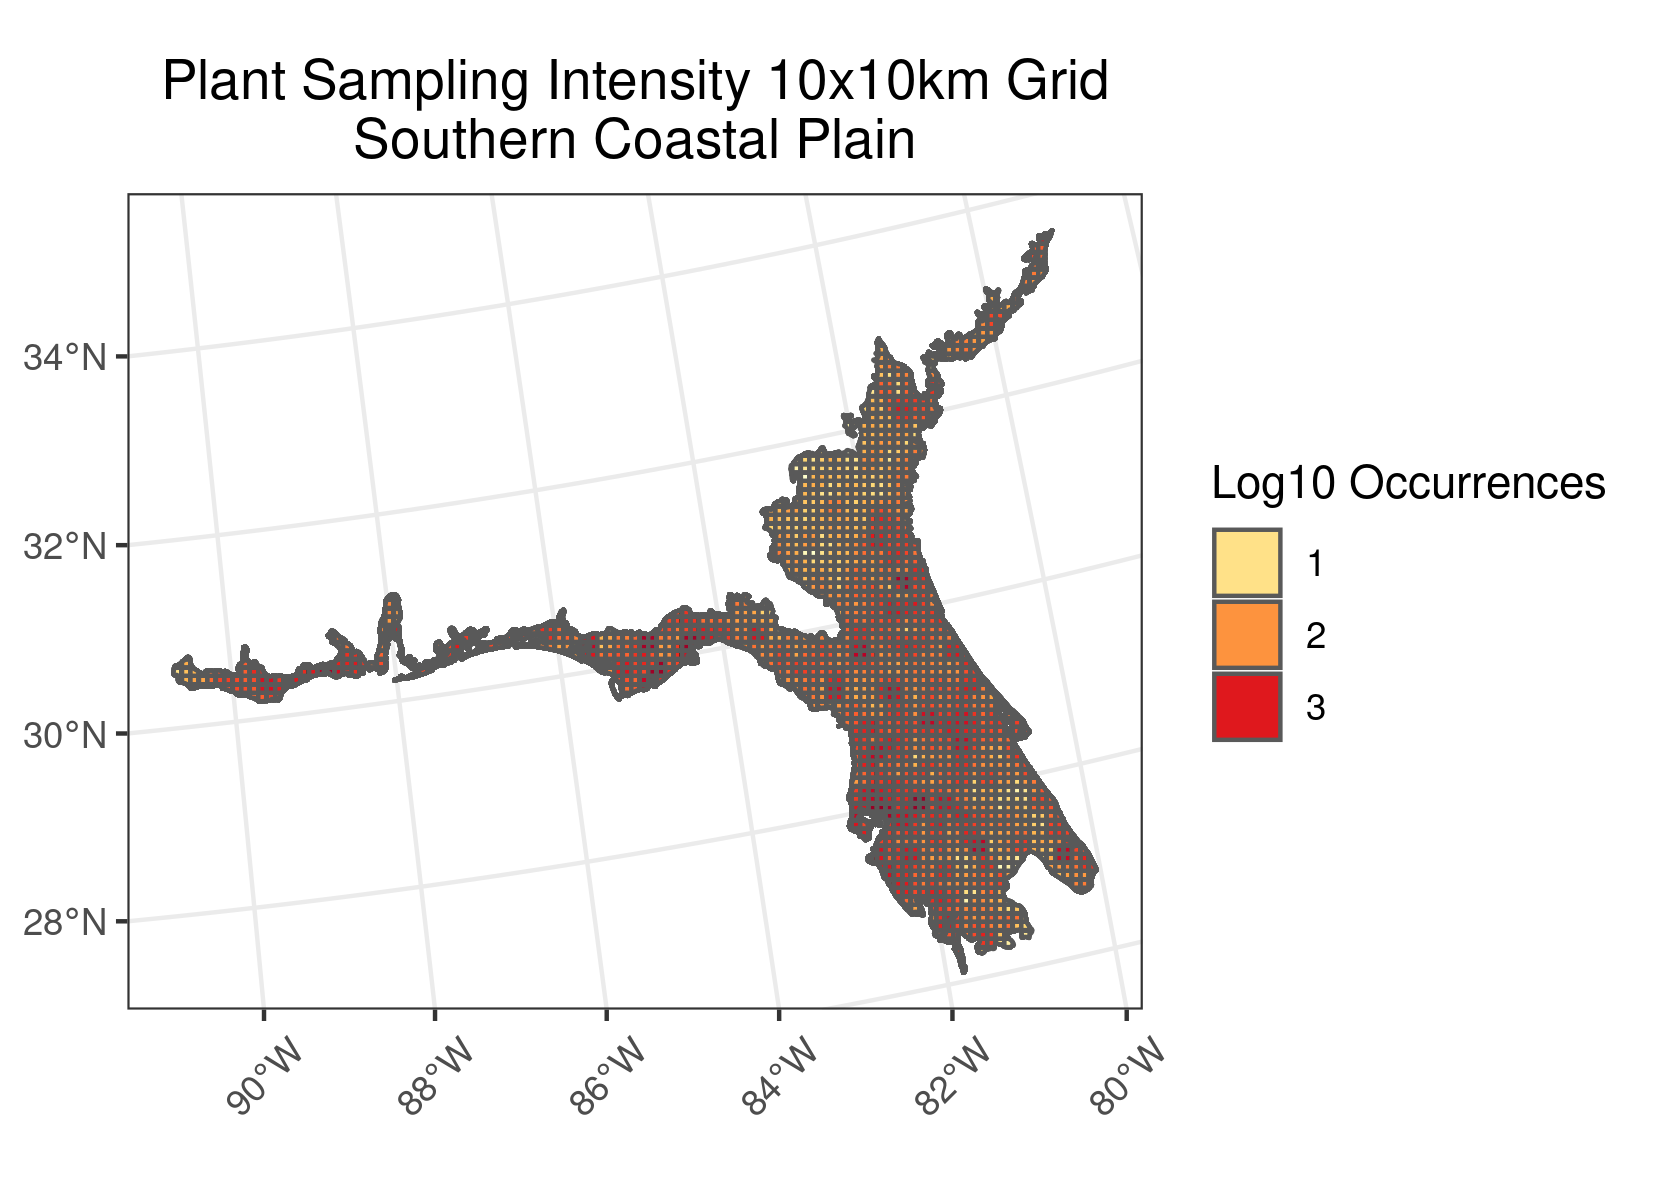Select the Plant Sampling Intensity title line

click(635, 82)
